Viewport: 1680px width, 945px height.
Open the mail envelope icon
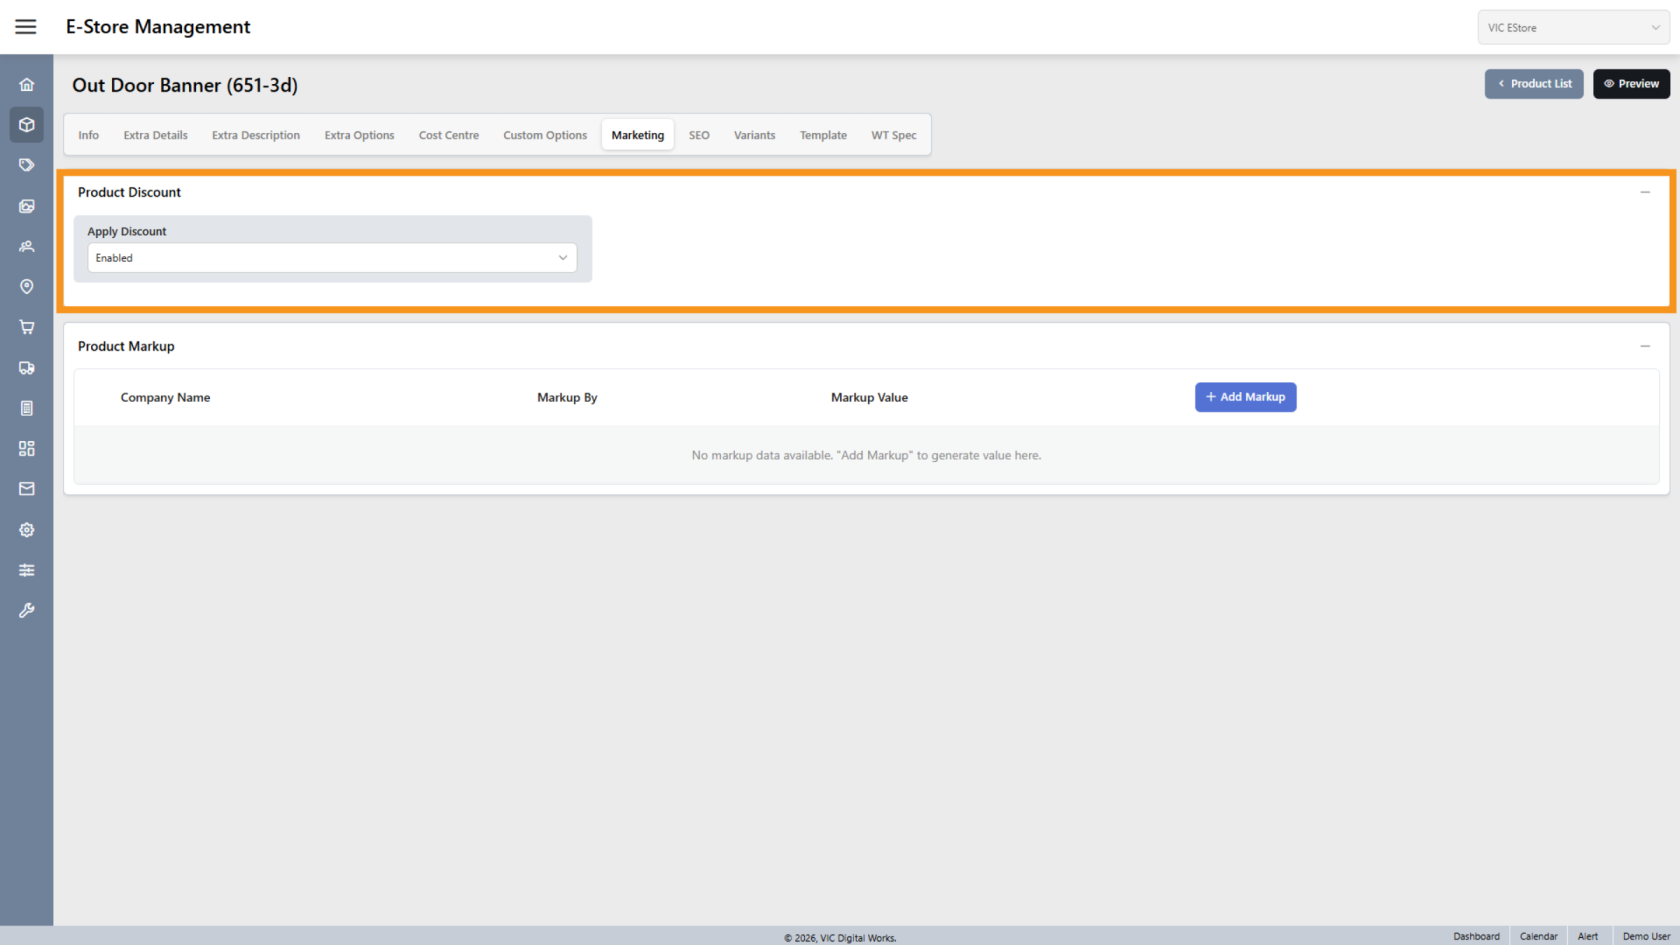point(27,489)
